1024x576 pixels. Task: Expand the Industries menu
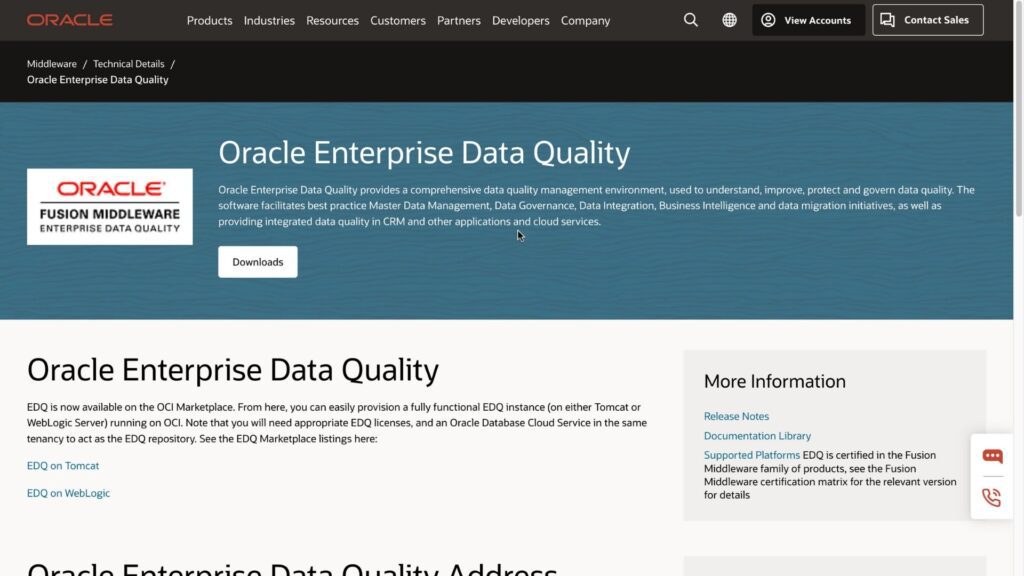(269, 20)
